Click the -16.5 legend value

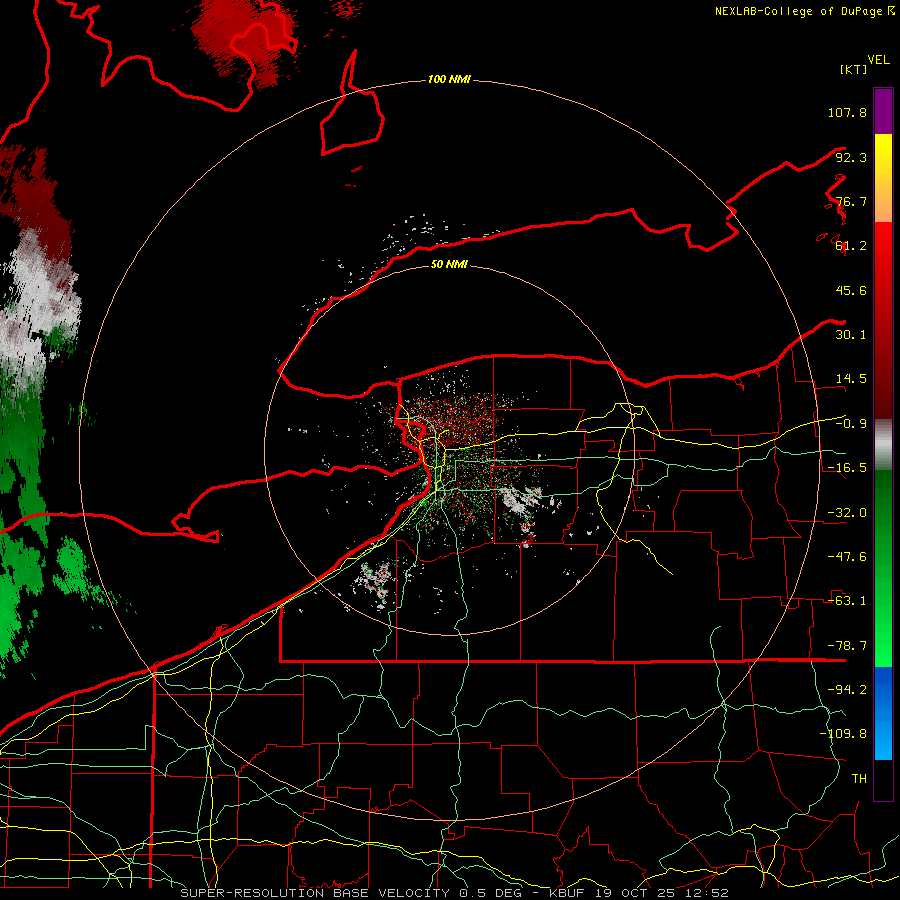[x=847, y=468]
